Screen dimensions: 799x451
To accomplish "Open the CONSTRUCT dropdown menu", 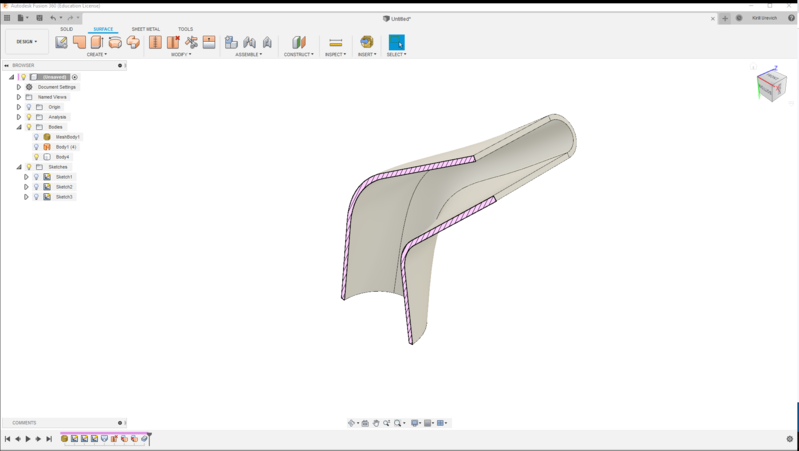I will coord(299,55).
